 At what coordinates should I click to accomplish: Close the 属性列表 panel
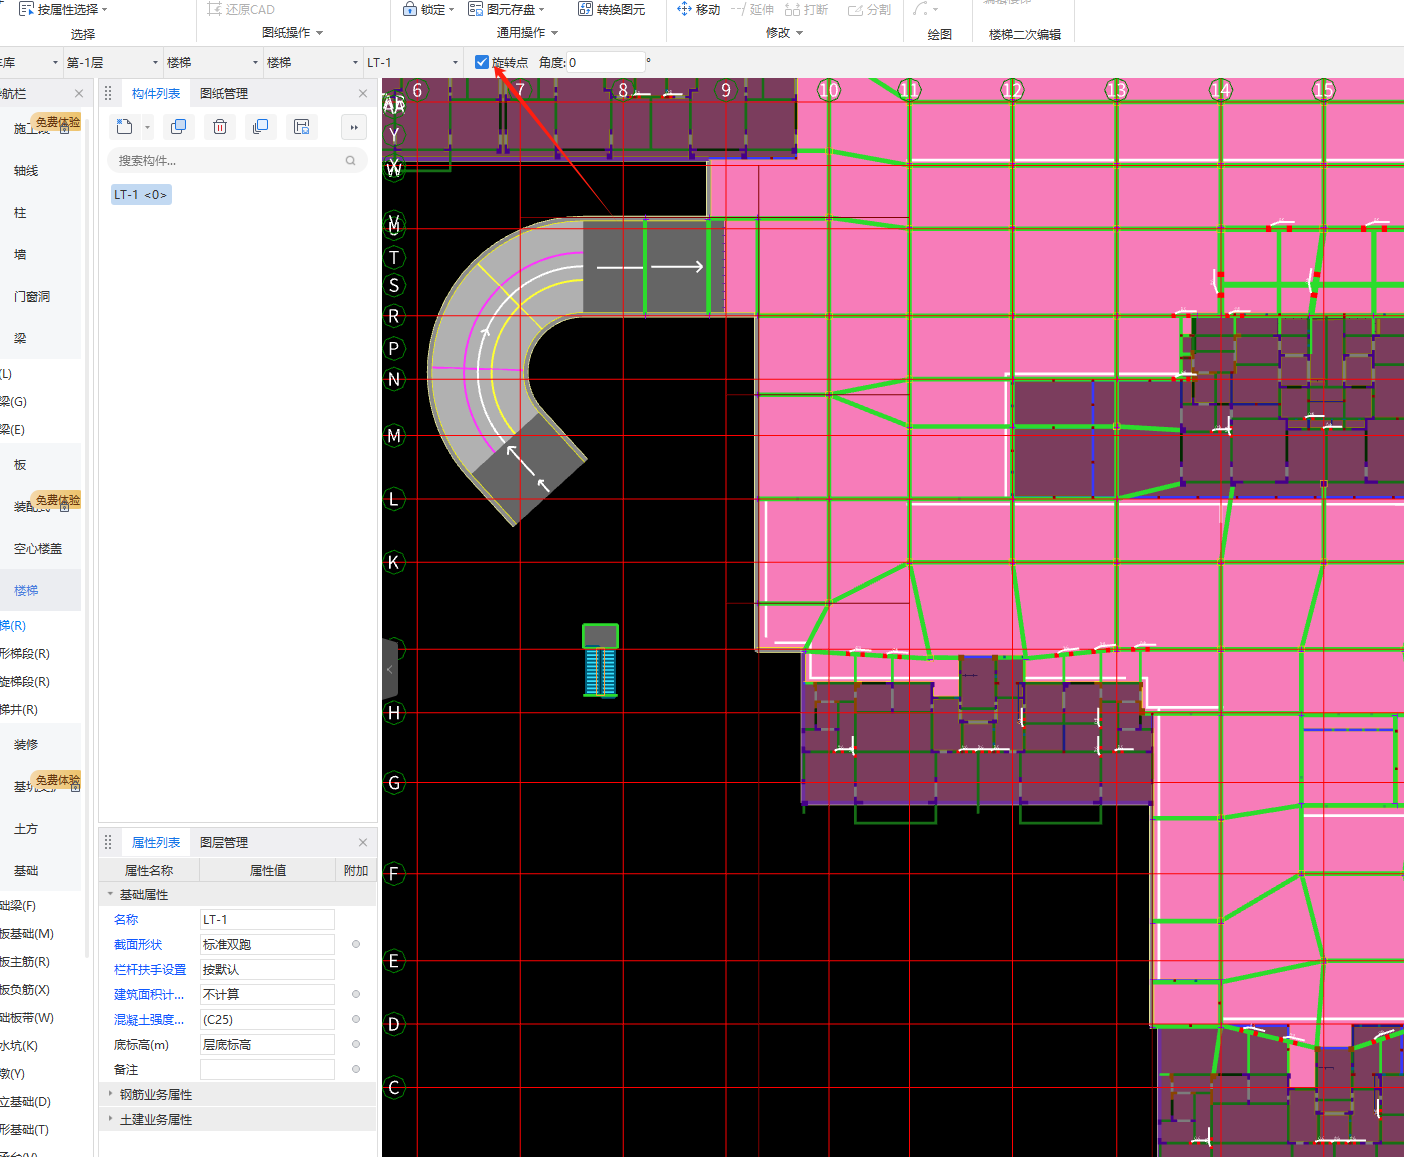tap(363, 842)
